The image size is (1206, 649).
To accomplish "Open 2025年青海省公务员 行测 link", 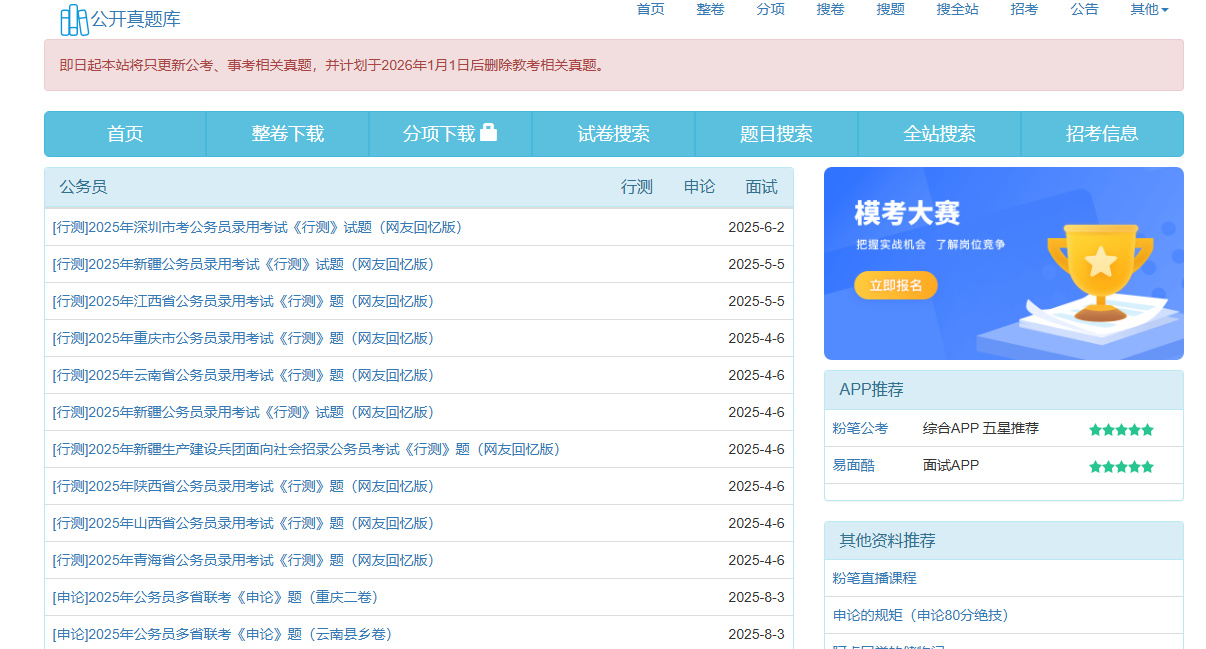I will coord(244,560).
